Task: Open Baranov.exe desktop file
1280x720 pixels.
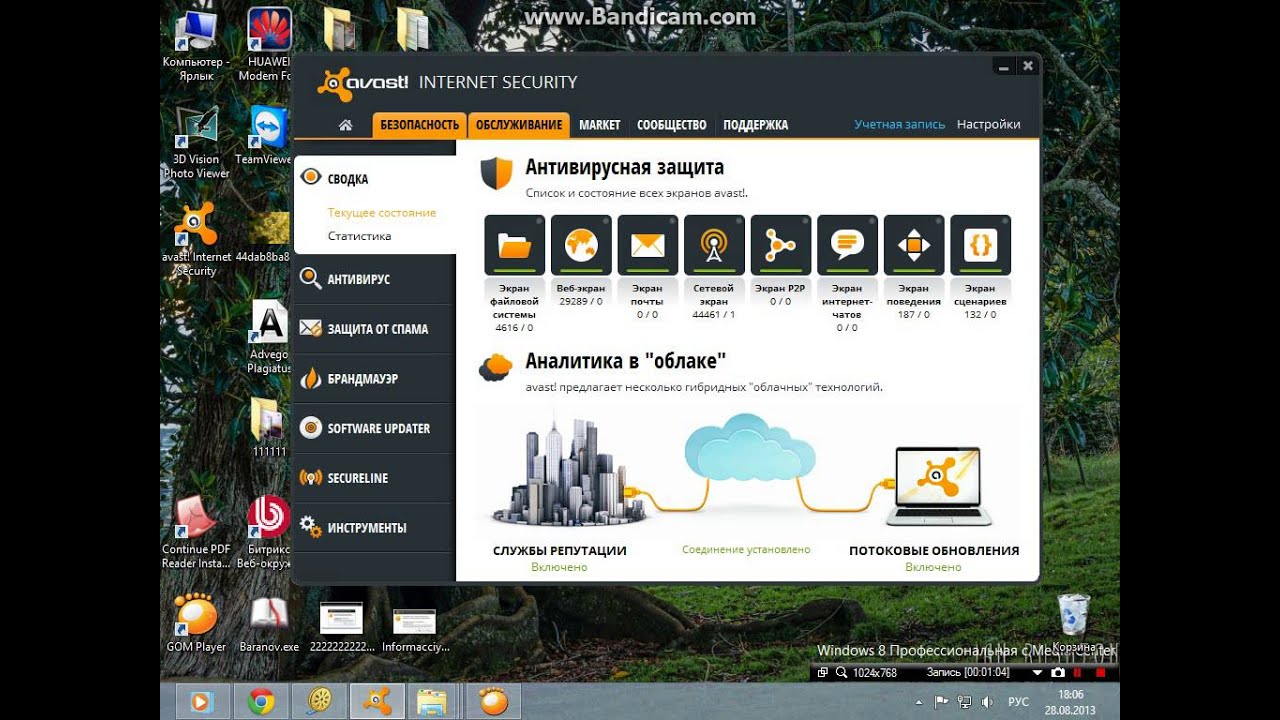Action: (269, 622)
